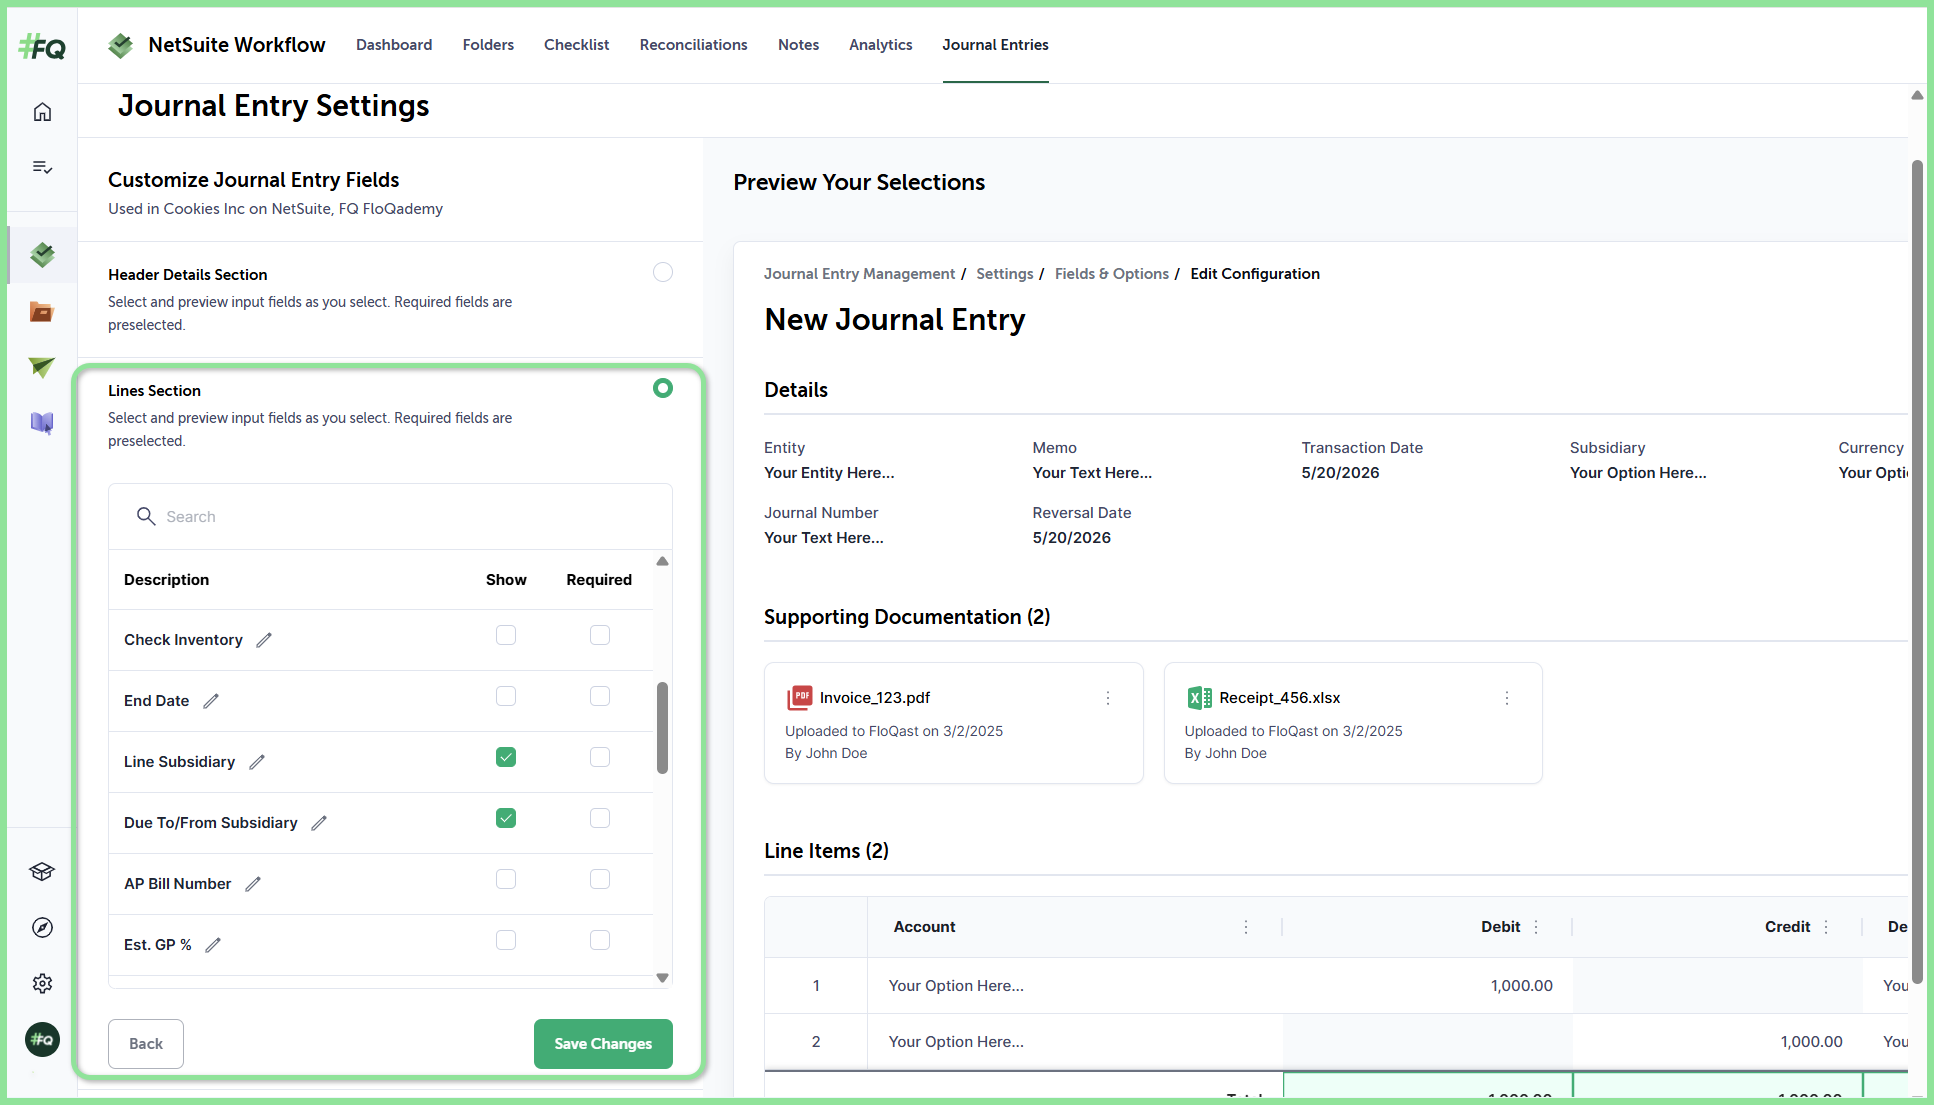The height and width of the screenshot is (1105, 1934).
Task: Click the Save Changes button
Action: point(603,1044)
